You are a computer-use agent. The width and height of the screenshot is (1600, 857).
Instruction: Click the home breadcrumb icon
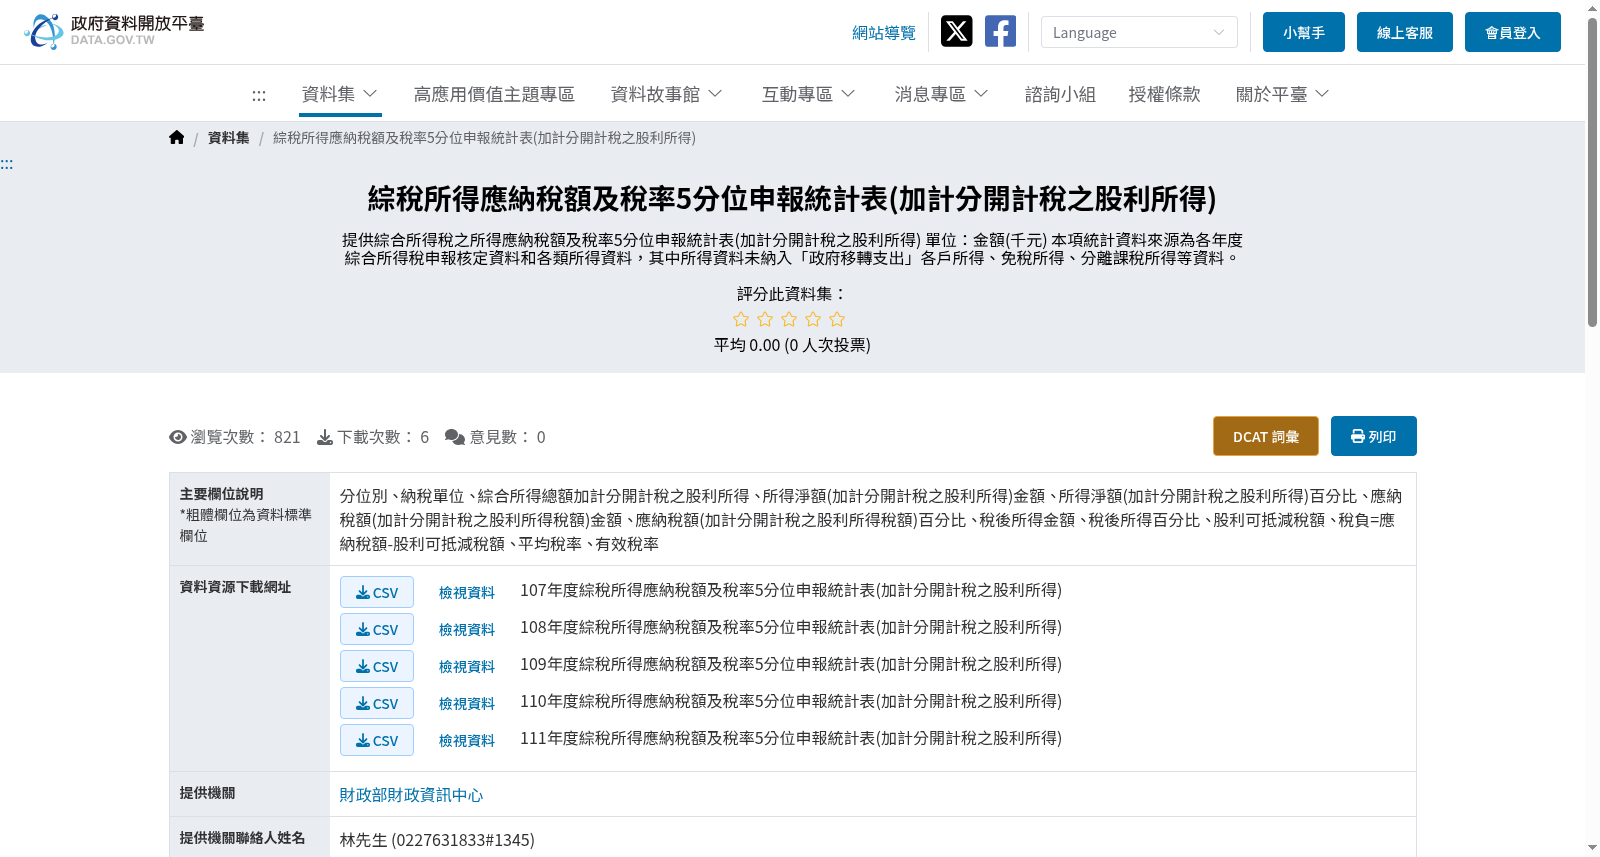pyautogui.click(x=177, y=137)
